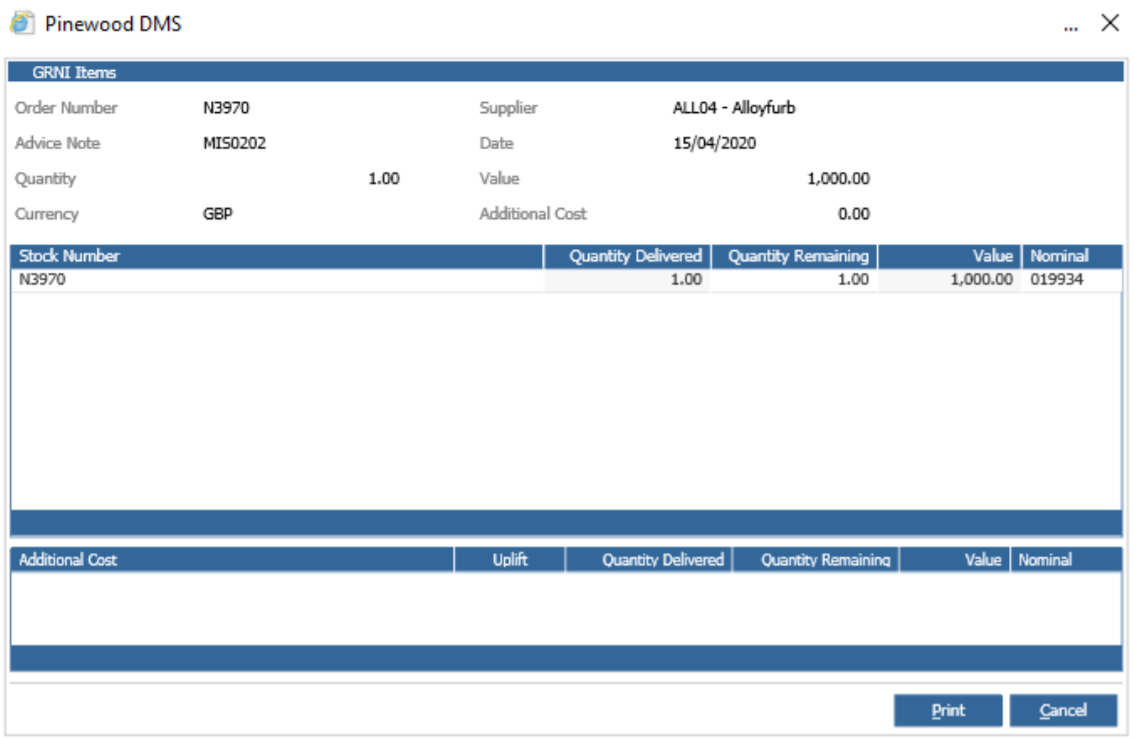
Task: Close the Pinewood DMS window
Action: point(1110,23)
